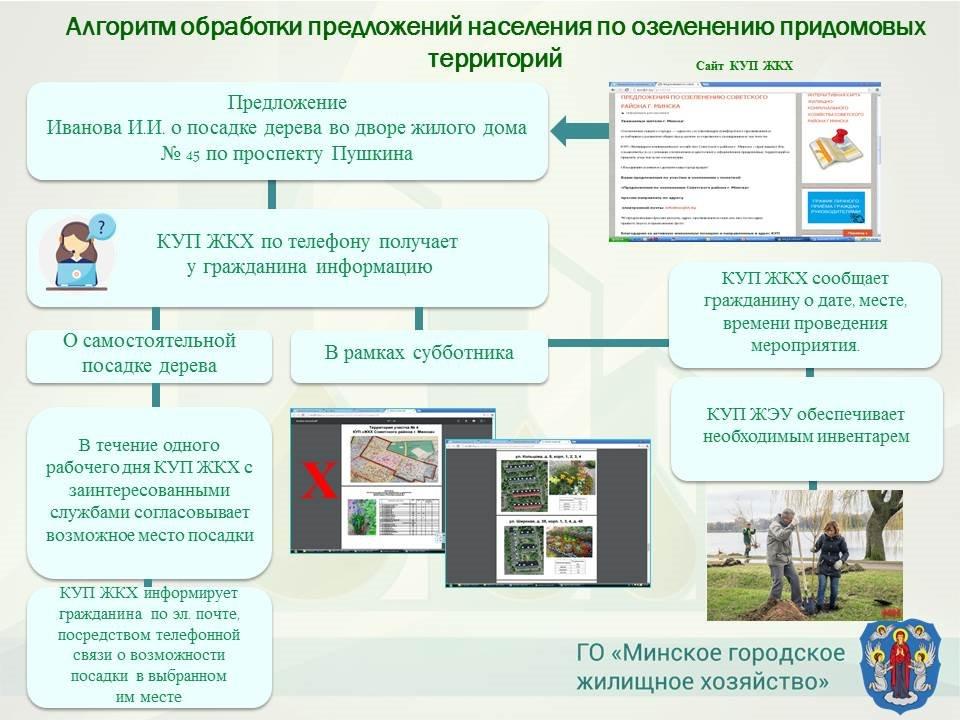Click the Minsk coat of arms emblem

tap(900, 667)
